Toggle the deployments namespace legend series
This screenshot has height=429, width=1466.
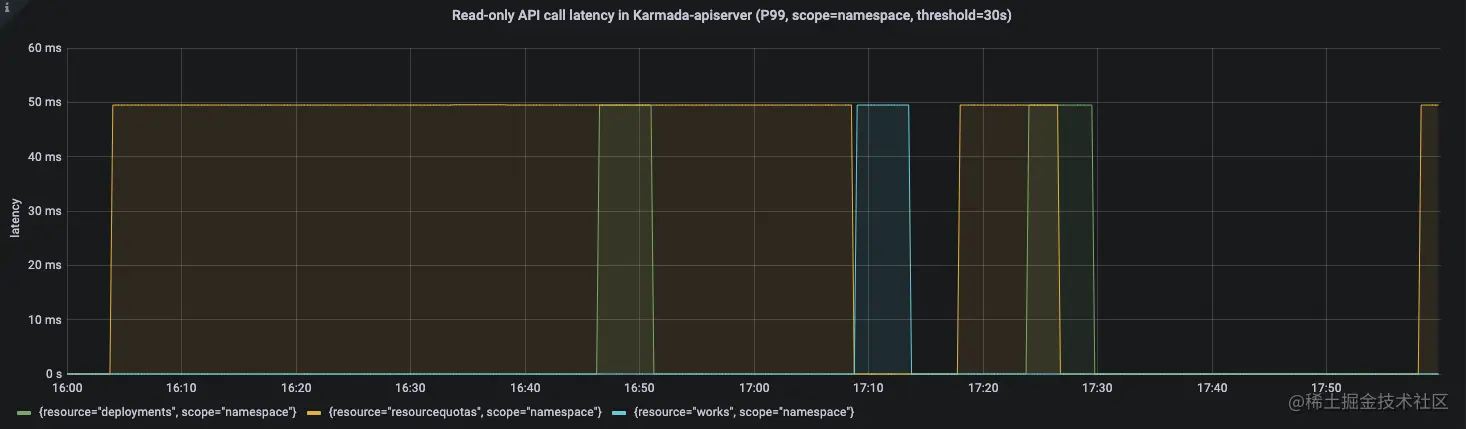(x=167, y=411)
